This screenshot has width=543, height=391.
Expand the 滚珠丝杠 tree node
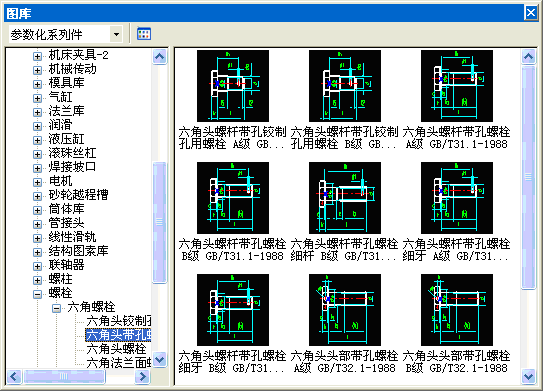click(x=37, y=154)
